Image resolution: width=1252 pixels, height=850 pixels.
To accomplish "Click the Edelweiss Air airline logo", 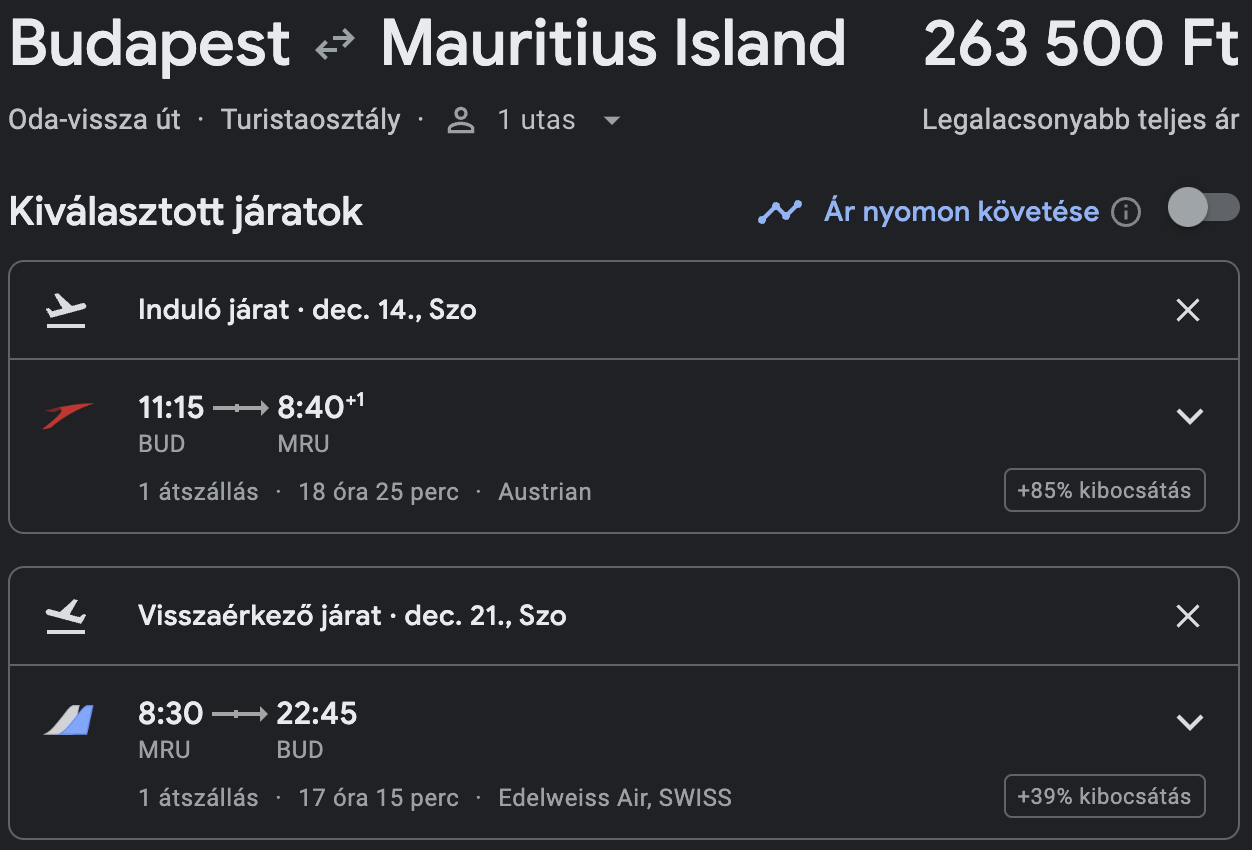I will tap(68, 720).
